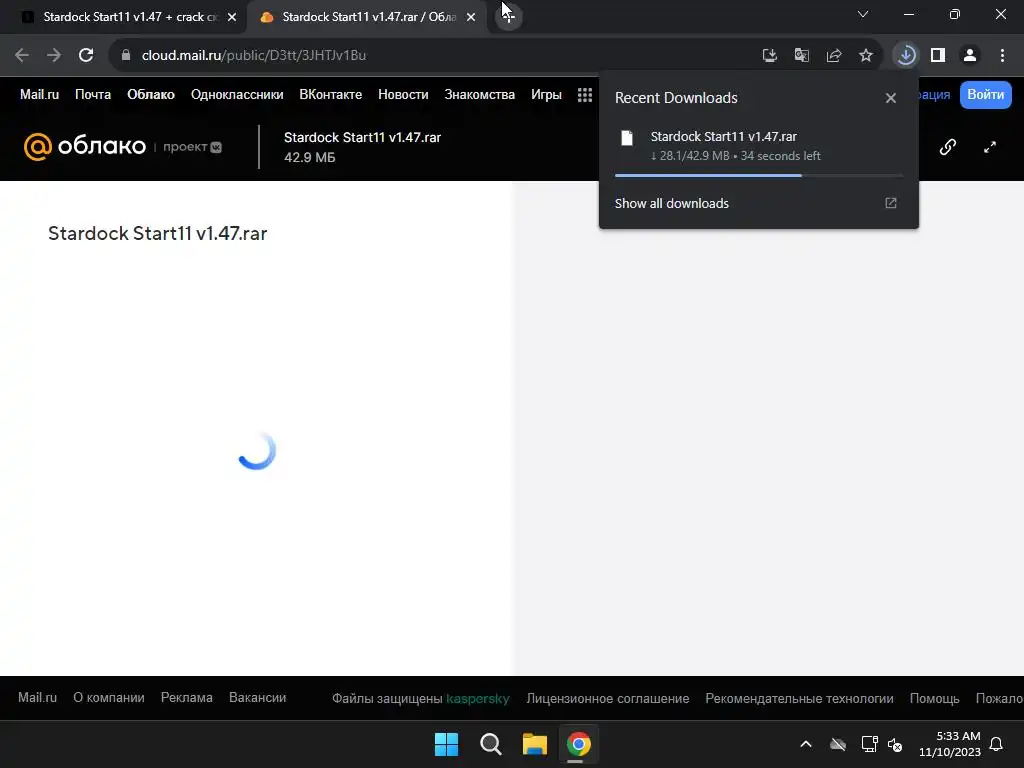Screen dimensions: 1024x768
Task: Click Stardock Start11 v1.47.rar page heading
Action: (x=157, y=233)
